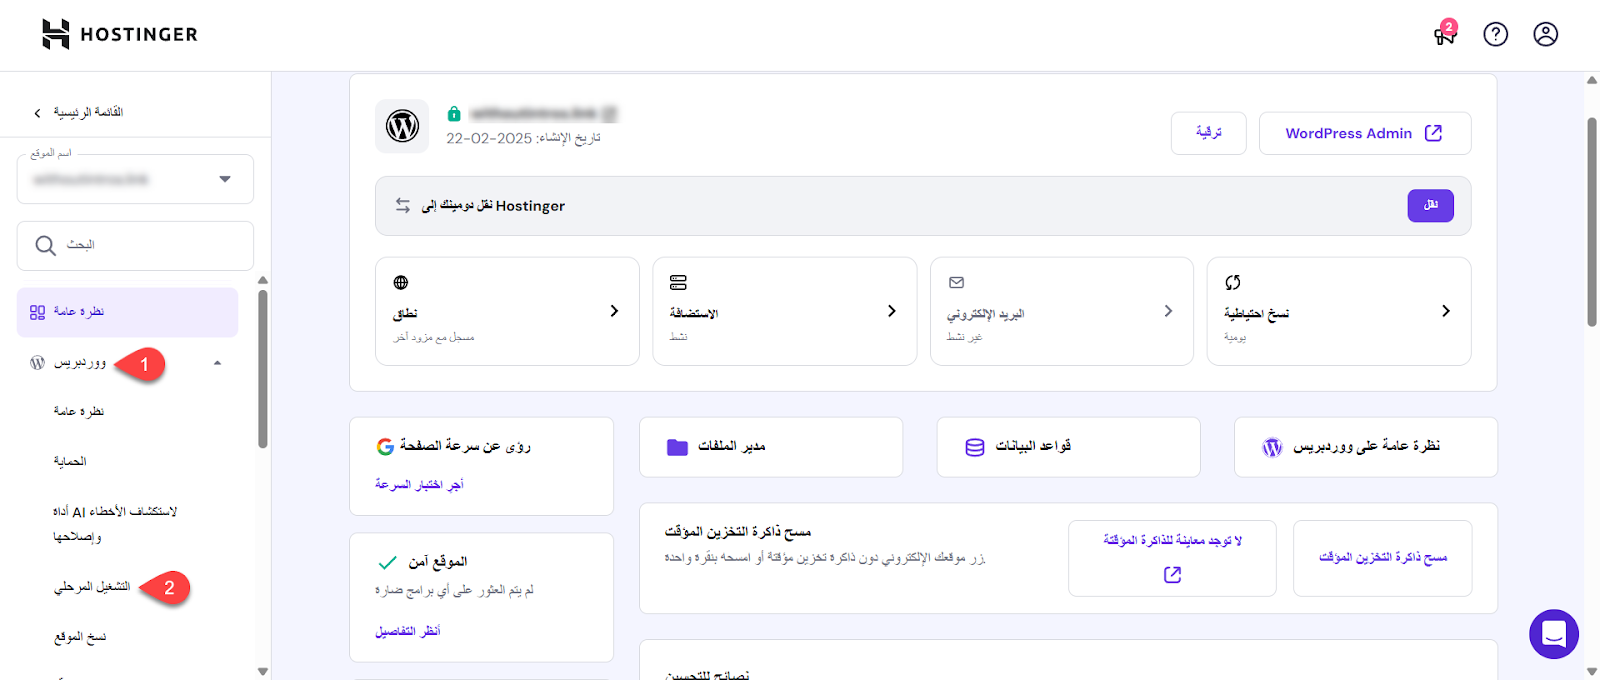Go back via main menu chevron
1600x680 pixels.
tap(37, 113)
